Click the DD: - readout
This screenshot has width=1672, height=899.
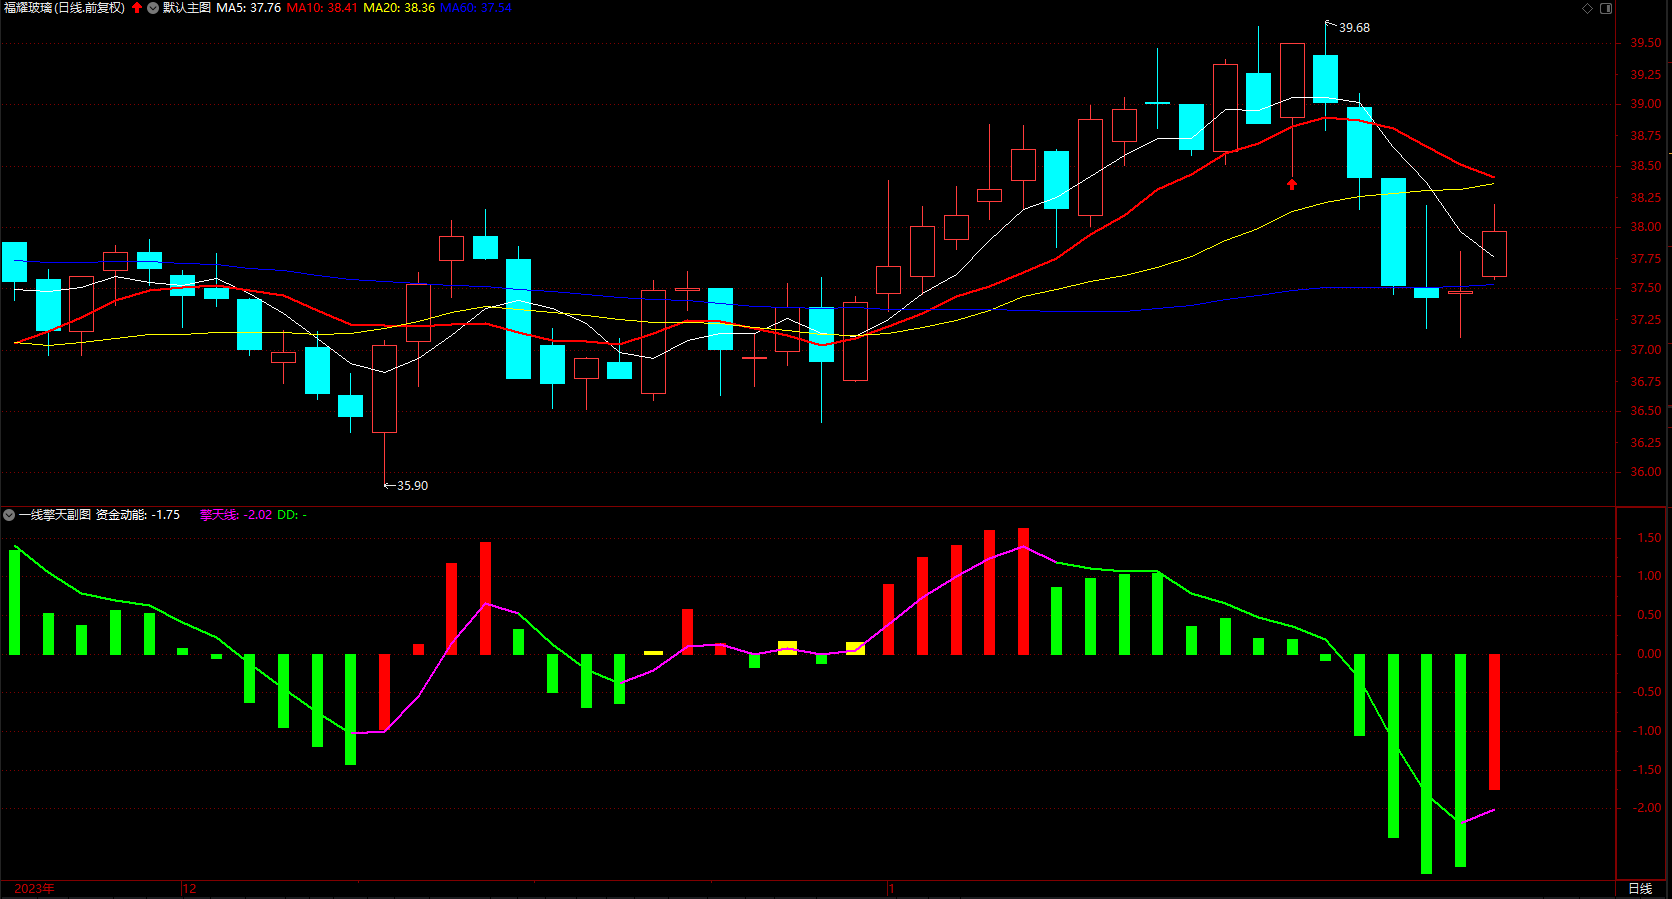292,515
